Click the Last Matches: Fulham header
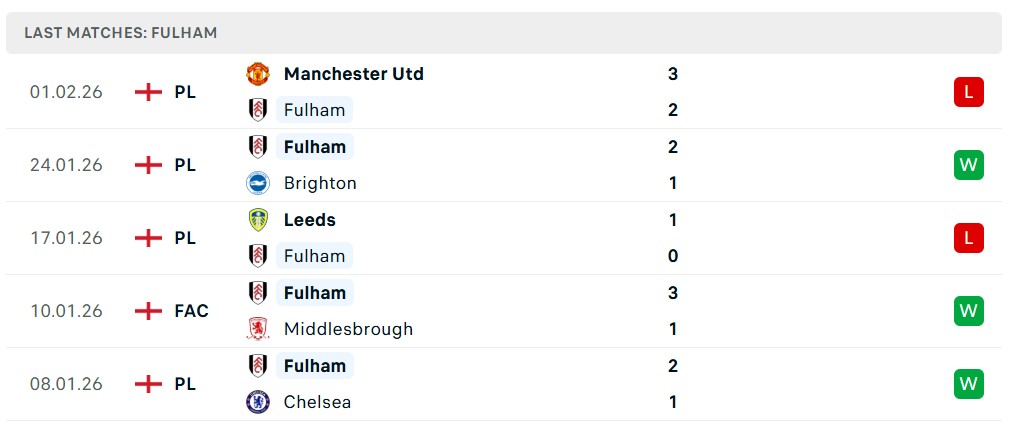 [121, 33]
